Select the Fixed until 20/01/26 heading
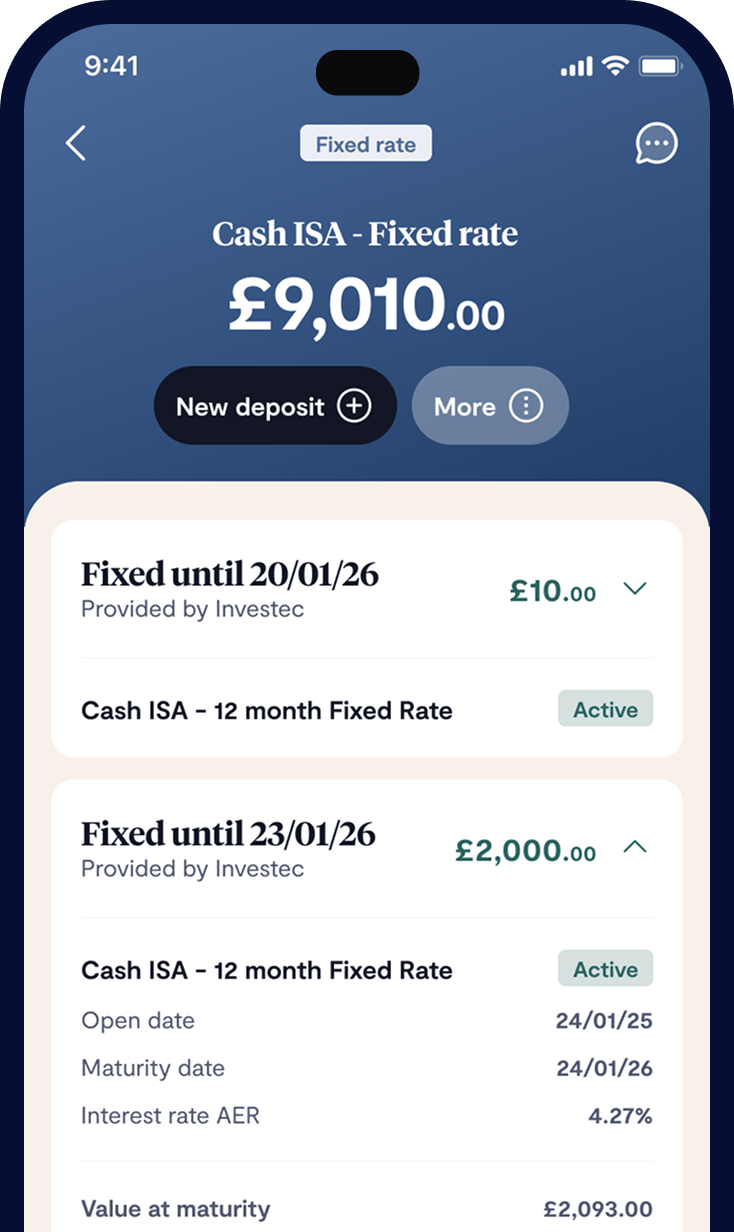This screenshot has height=1232, width=734. 230,575
